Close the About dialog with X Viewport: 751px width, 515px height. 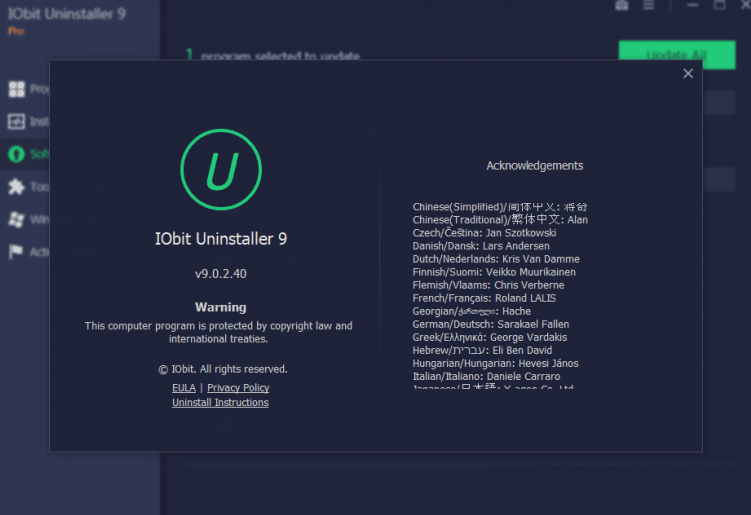[688, 73]
